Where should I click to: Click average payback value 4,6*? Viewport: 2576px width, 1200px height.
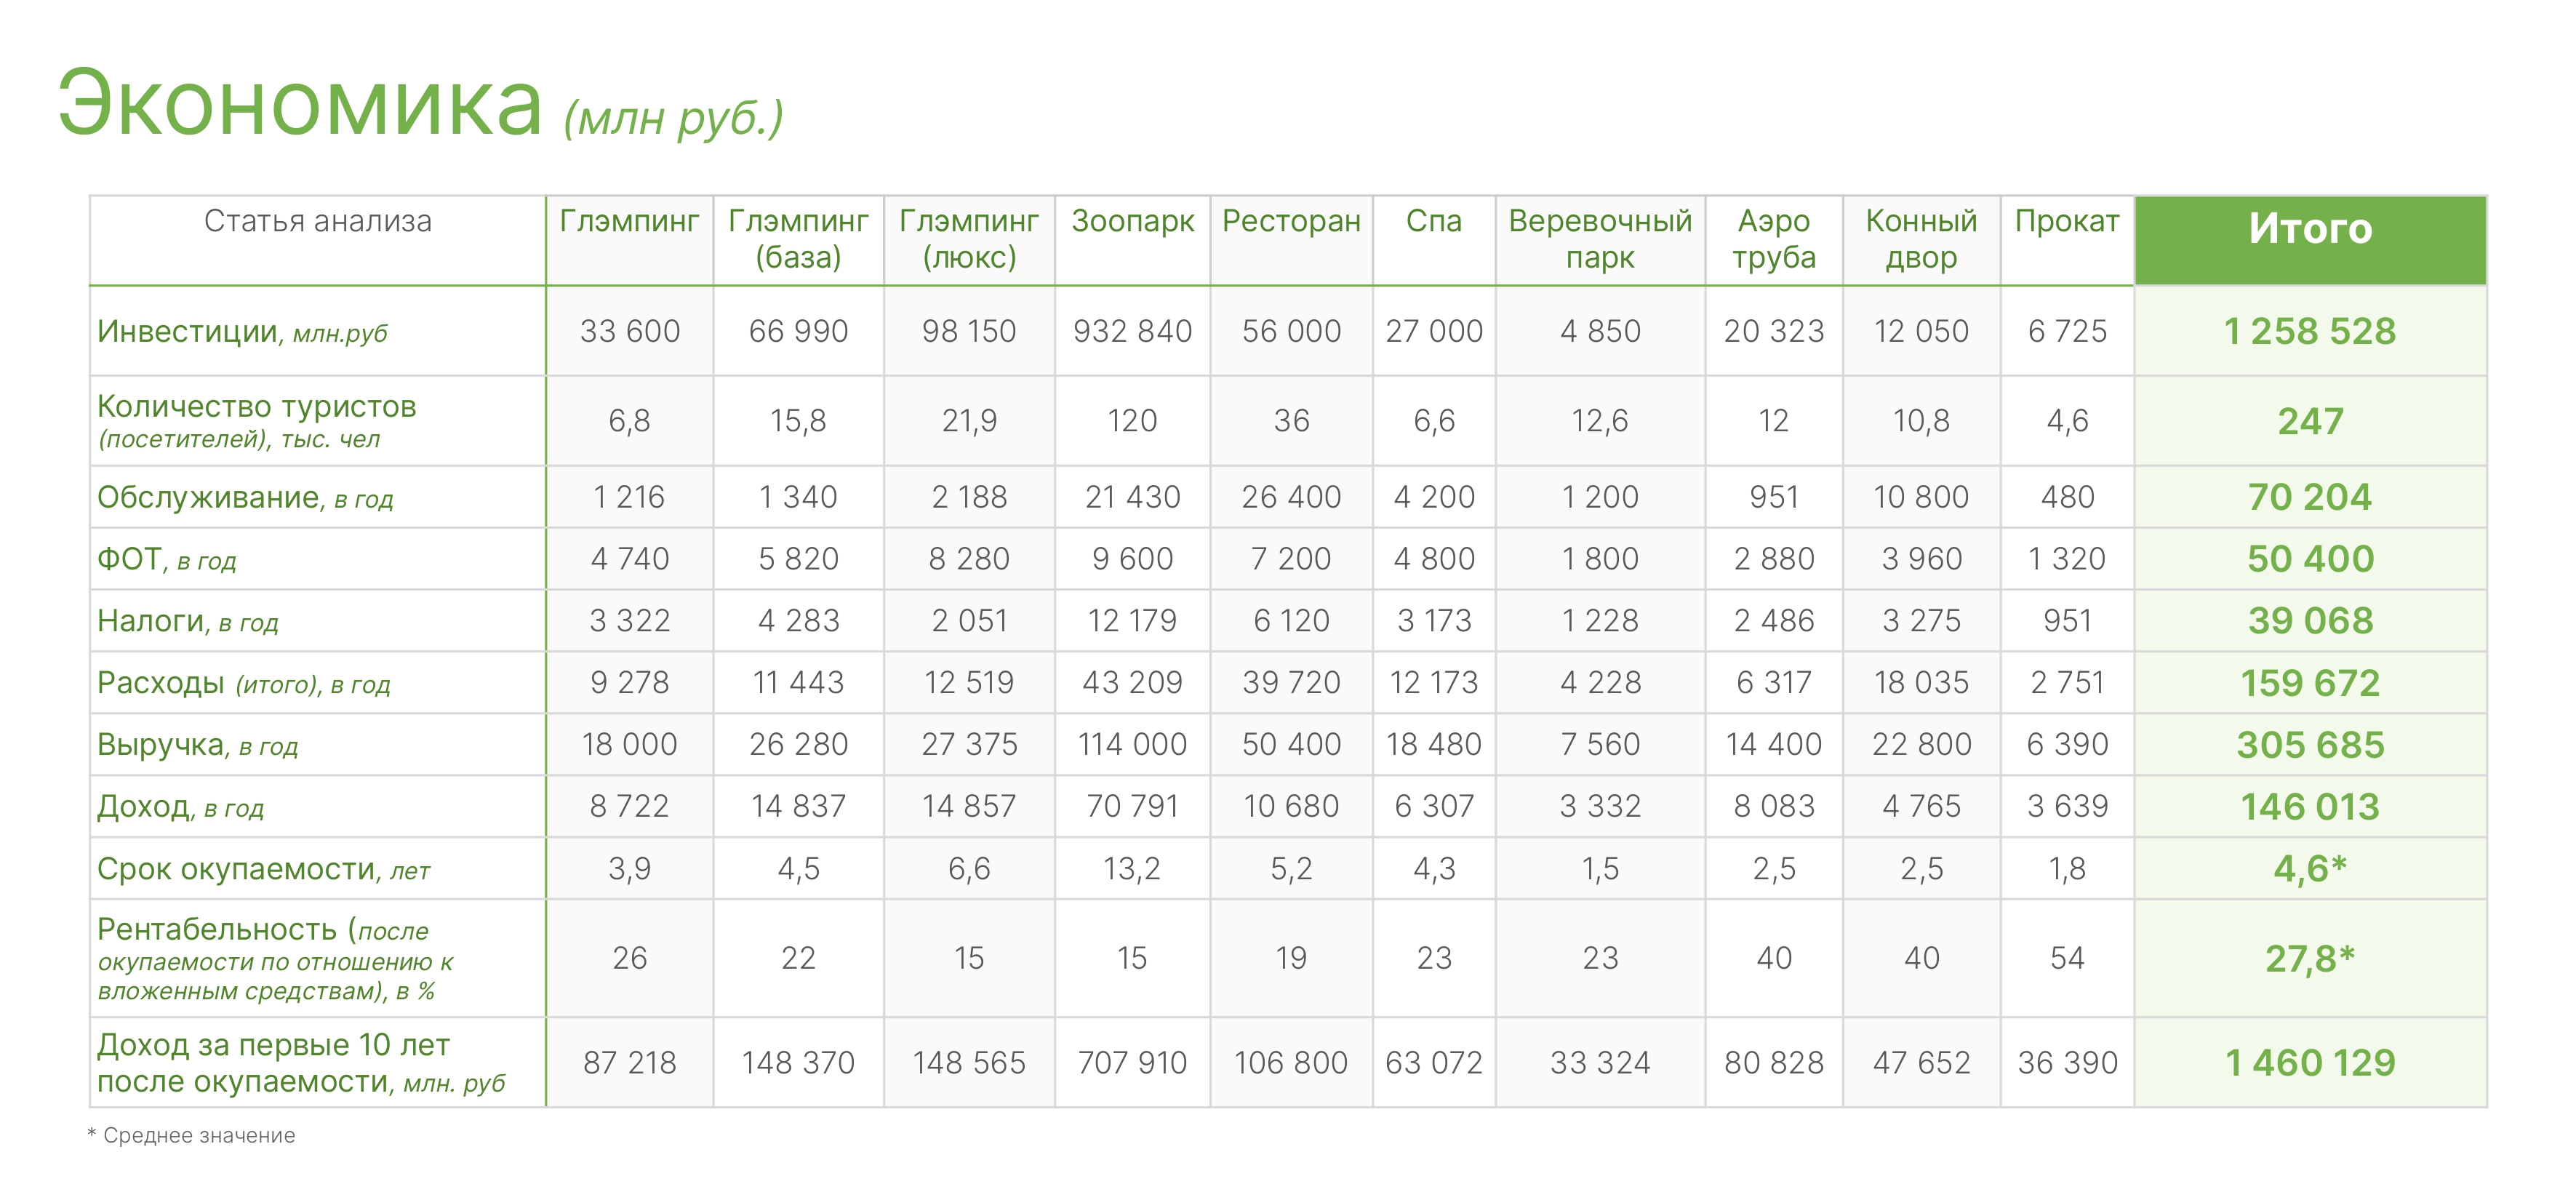coord(2310,869)
